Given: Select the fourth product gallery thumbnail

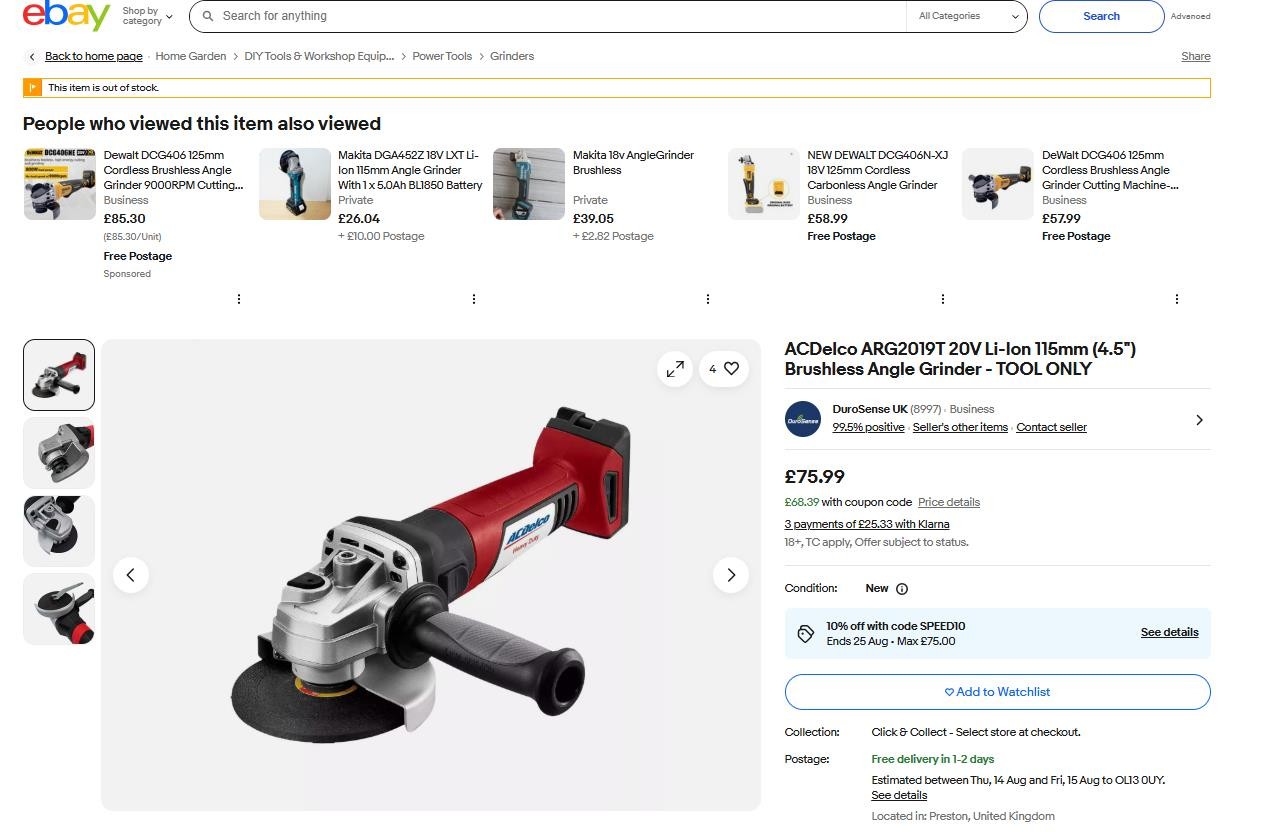Looking at the screenshot, I should [x=59, y=609].
